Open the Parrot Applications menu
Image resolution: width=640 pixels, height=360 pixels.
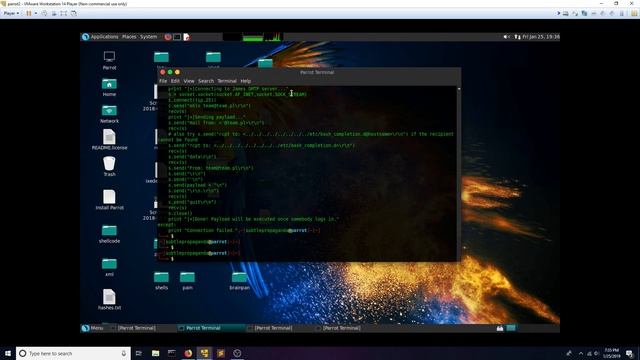coord(100,37)
